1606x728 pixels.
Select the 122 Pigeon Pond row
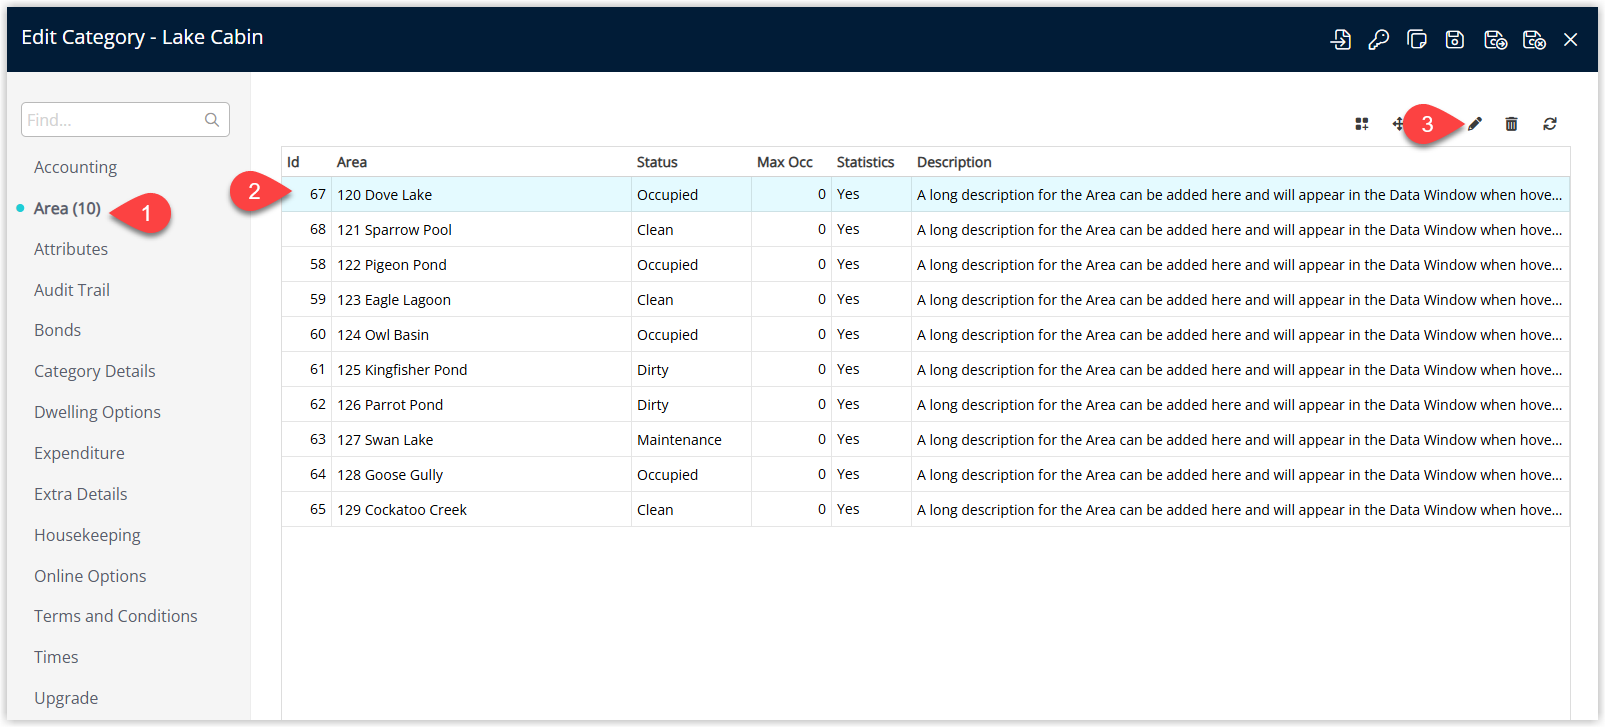click(926, 264)
